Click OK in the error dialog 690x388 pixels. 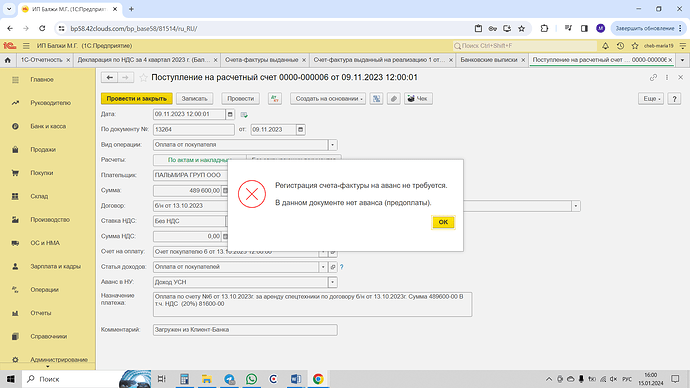tap(443, 222)
